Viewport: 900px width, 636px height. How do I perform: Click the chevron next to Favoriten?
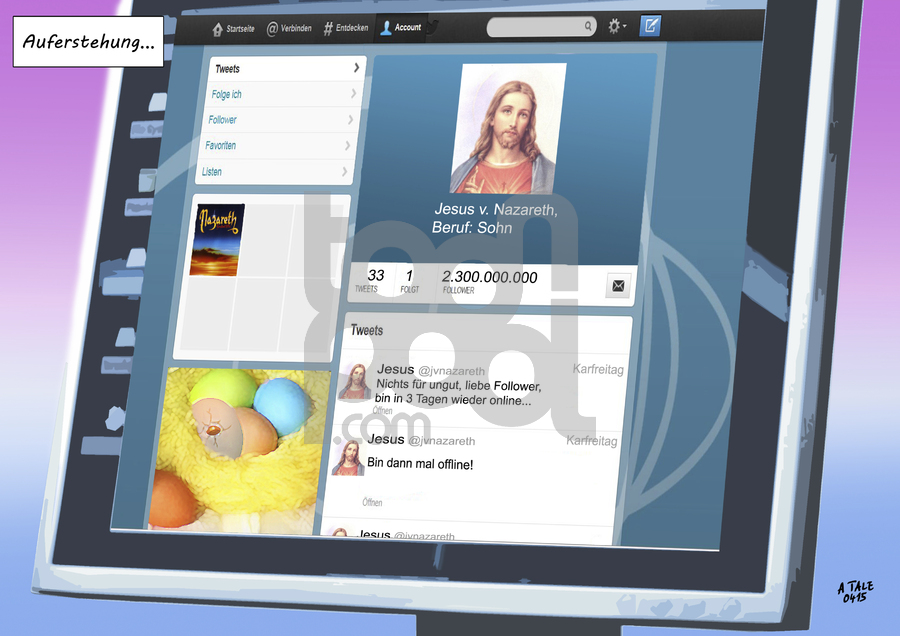coord(347,146)
